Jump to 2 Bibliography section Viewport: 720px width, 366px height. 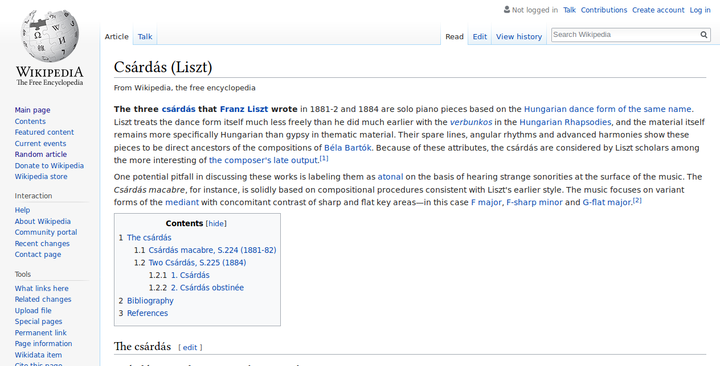(146, 301)
